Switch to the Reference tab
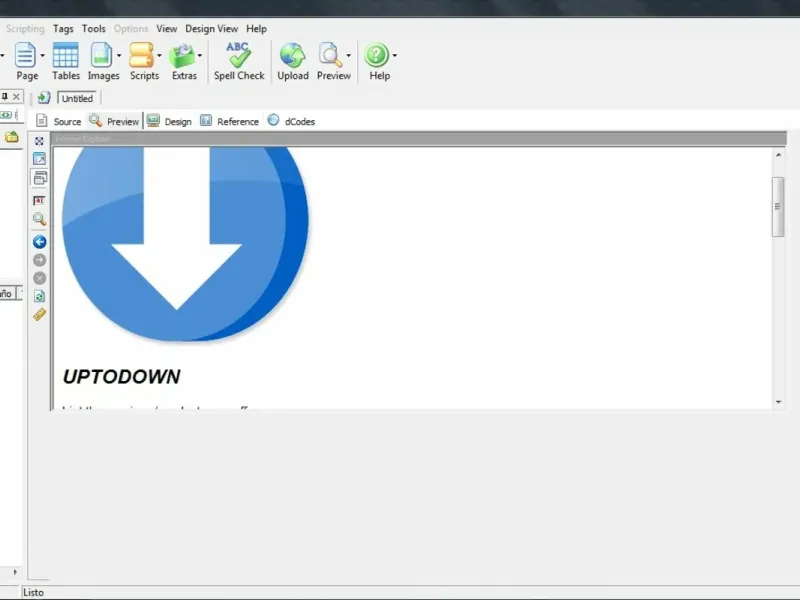Viewport: 800px width, 600px height. (x=230, y=121)
